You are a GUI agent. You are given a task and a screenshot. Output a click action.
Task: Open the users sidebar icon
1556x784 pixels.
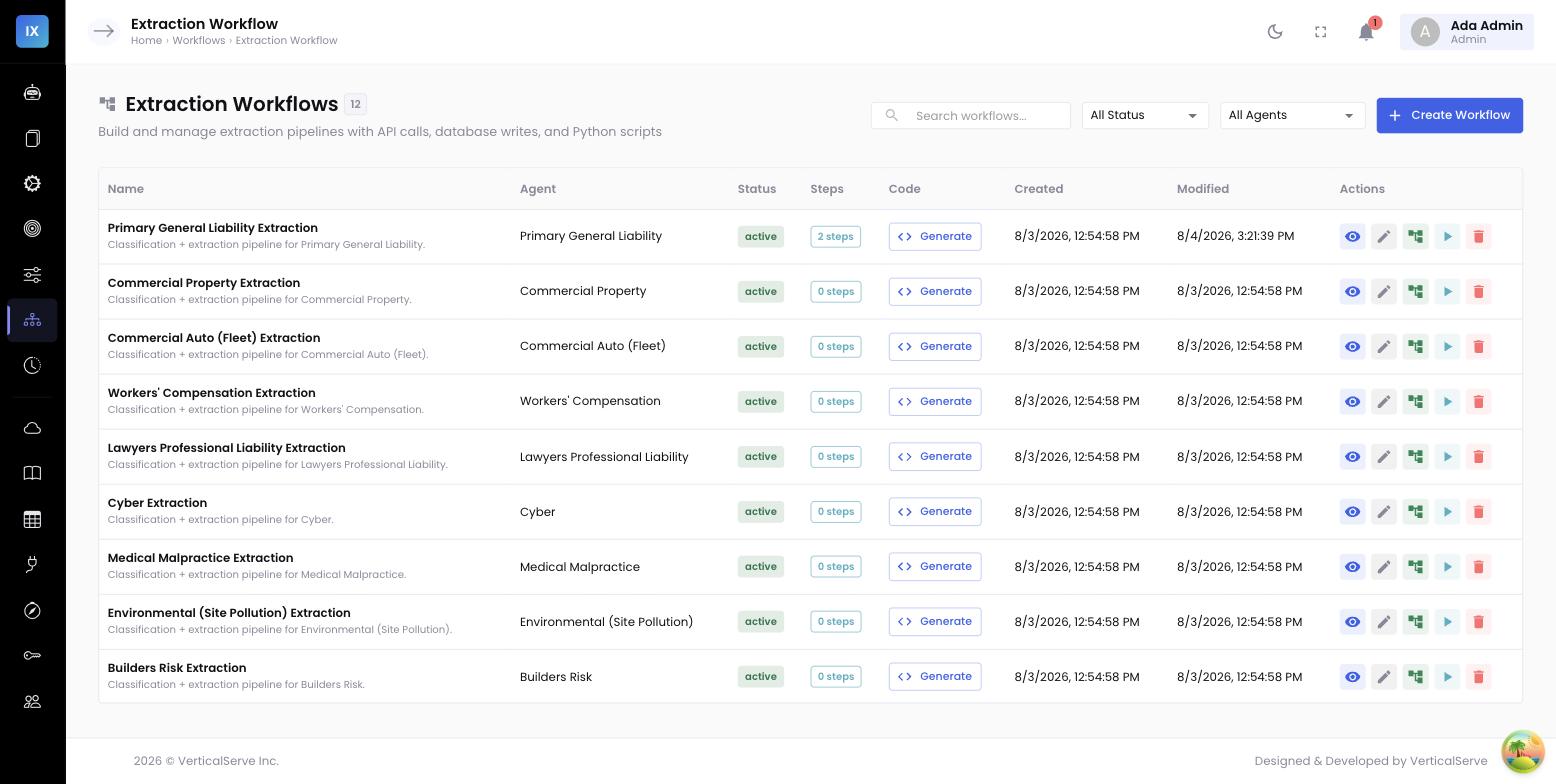coord(32,702)
